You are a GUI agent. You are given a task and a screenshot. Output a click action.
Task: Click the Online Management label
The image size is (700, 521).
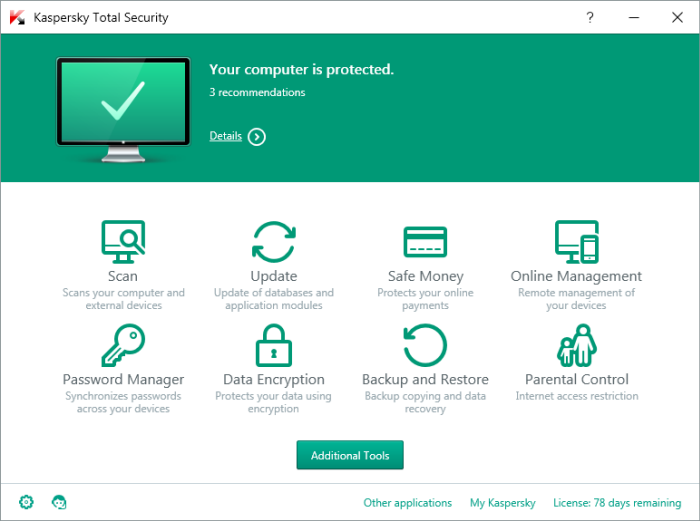(x=576, y=276)
